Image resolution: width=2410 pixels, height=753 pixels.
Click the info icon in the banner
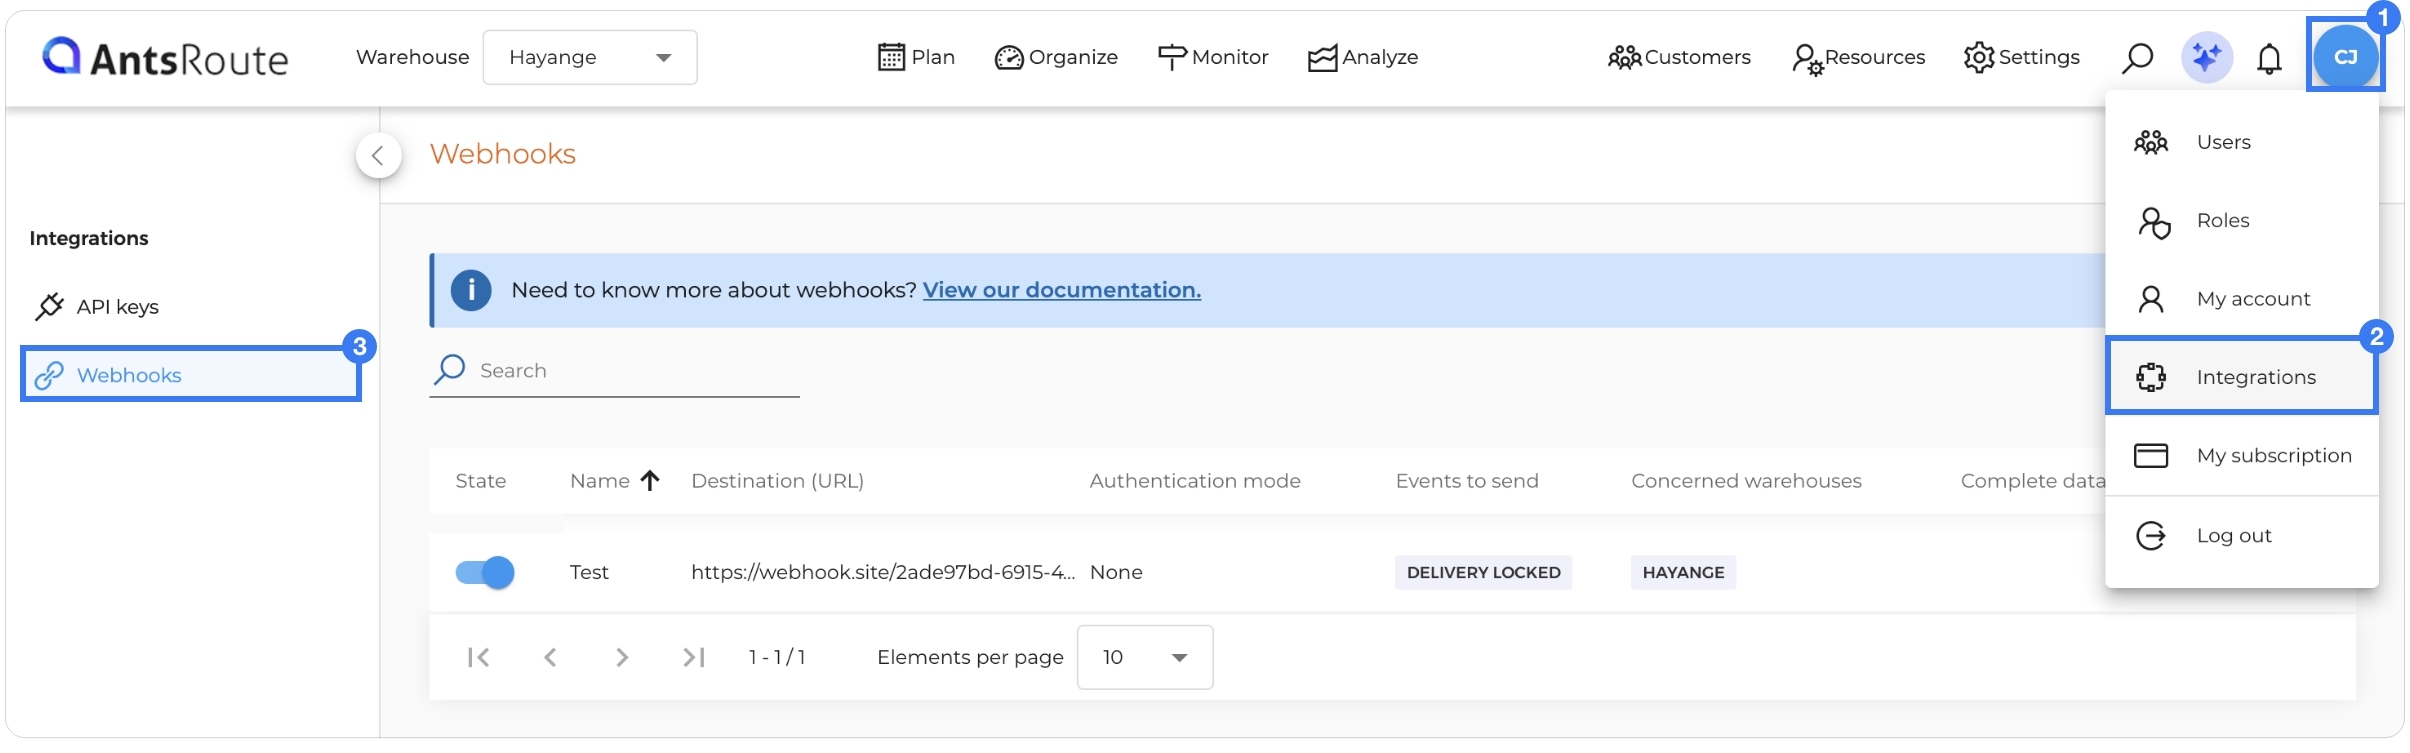[x=471, y=290]
